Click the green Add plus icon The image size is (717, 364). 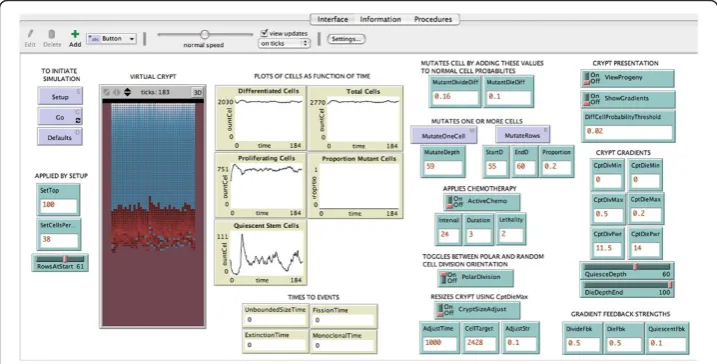coord(75,34)
